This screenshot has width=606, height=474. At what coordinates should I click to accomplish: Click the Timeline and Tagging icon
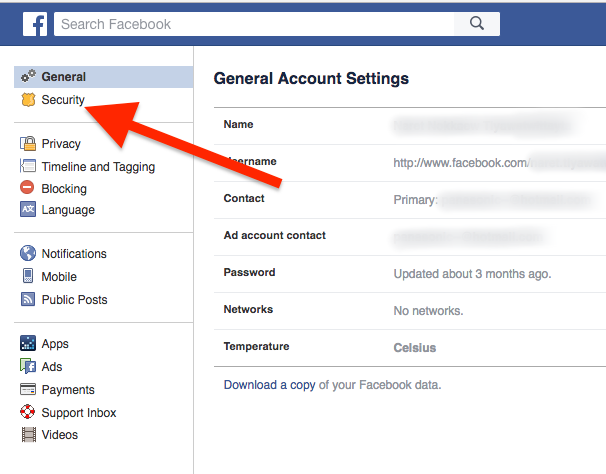(x=28, y=166)
